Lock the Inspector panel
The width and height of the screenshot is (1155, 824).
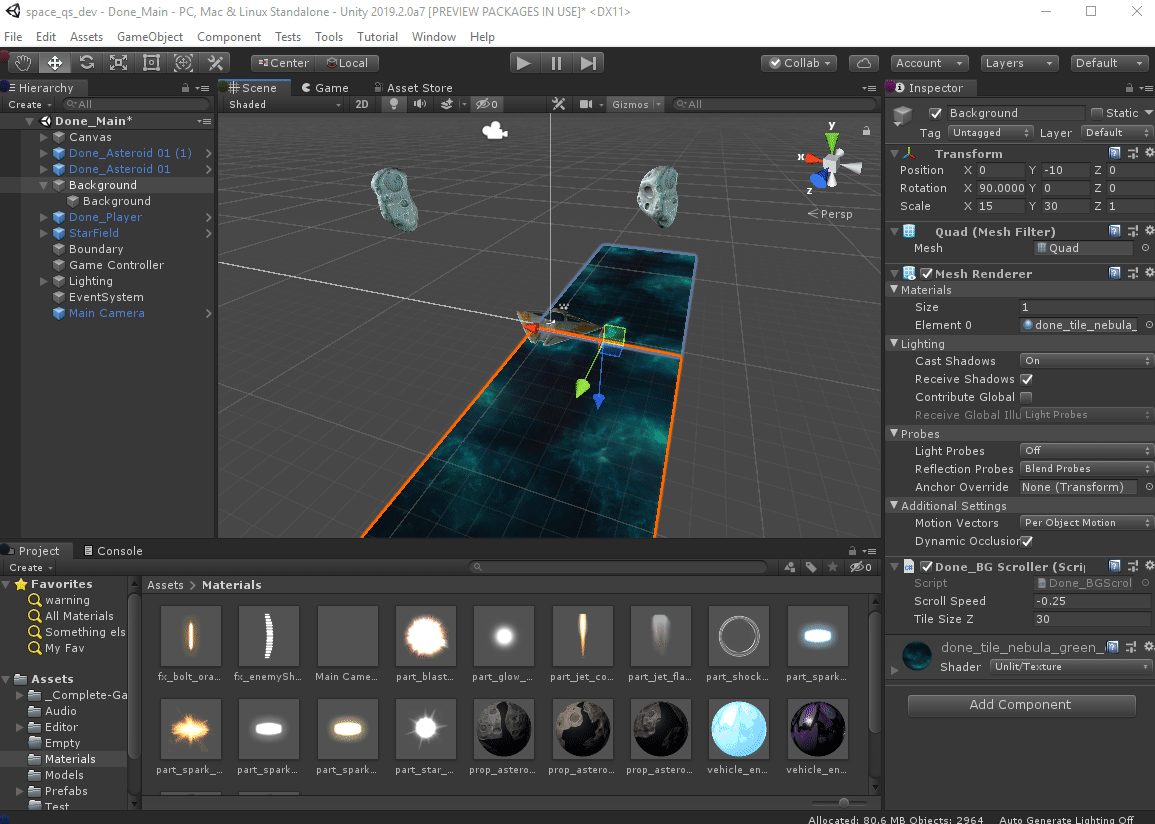point(1129,88)
